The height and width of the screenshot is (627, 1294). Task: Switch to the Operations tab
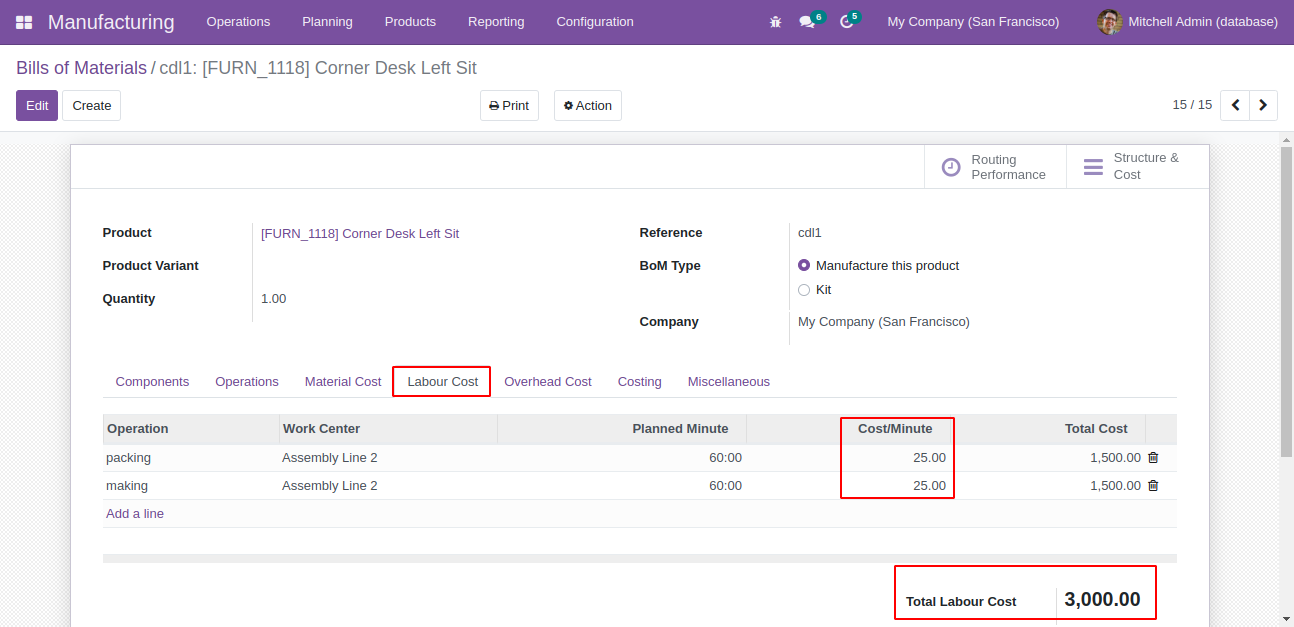tap(247, 382)
